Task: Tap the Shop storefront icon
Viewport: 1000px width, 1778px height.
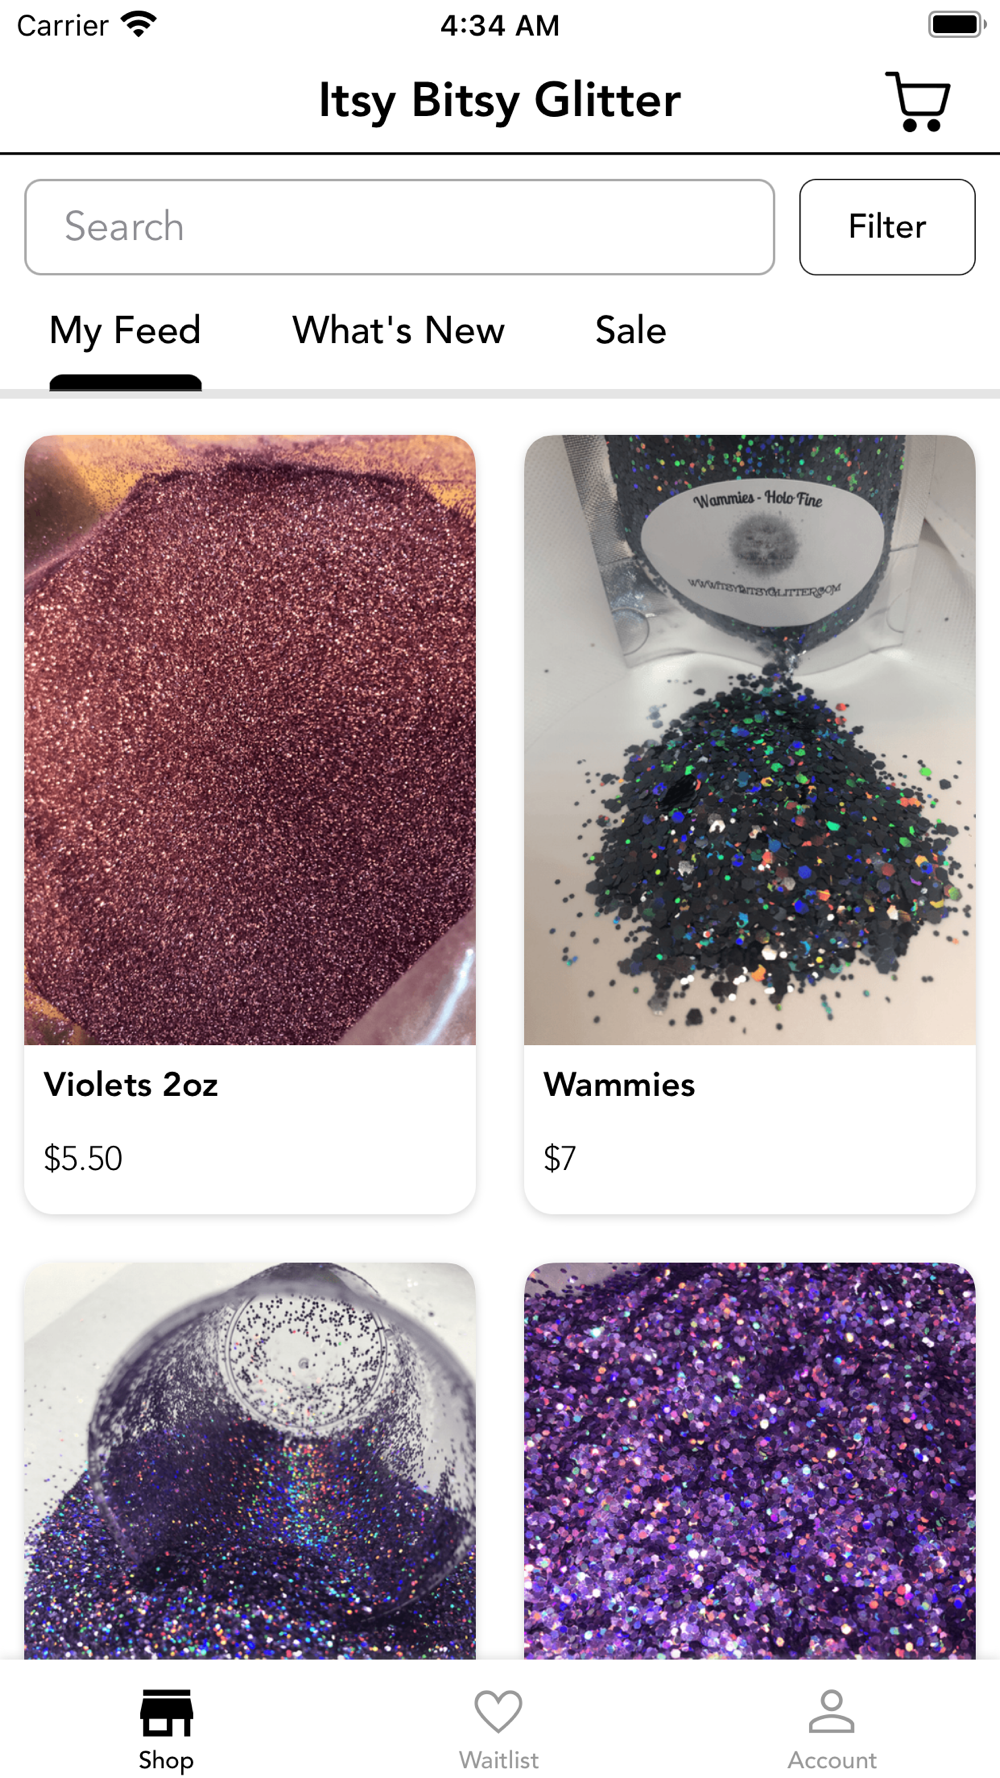Action: [166, 1713]
